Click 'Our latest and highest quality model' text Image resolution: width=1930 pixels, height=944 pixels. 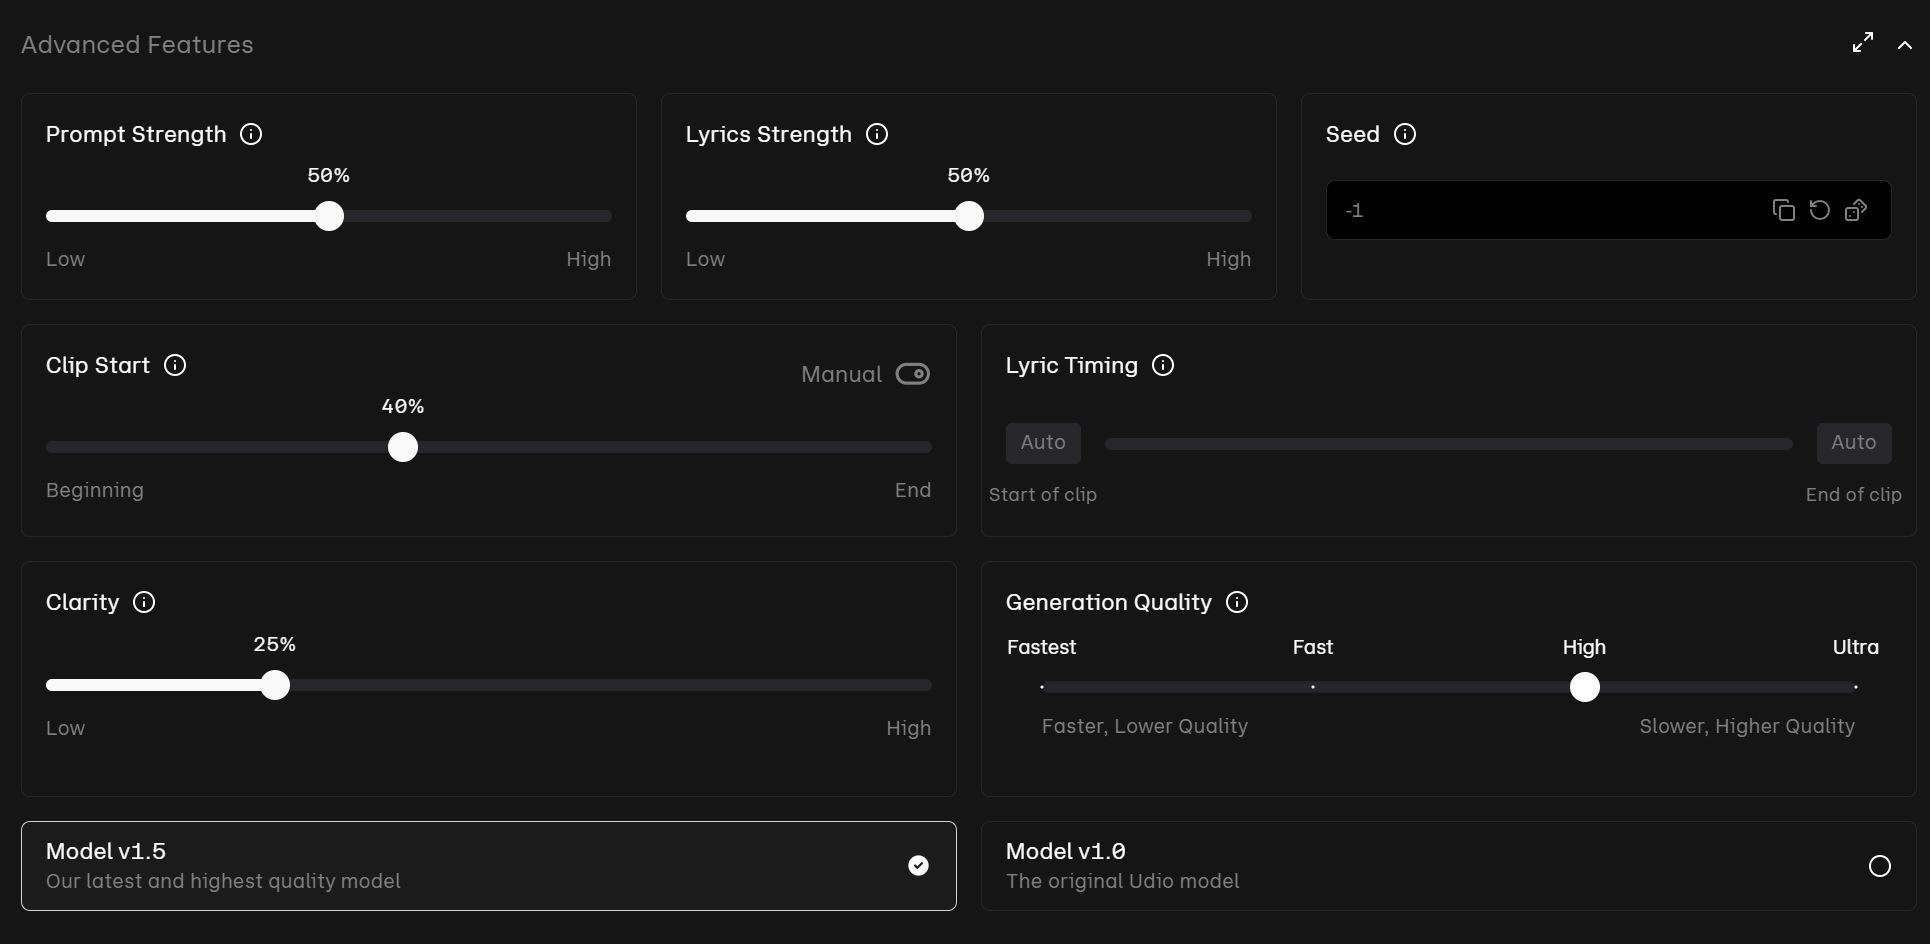point(223,881)
